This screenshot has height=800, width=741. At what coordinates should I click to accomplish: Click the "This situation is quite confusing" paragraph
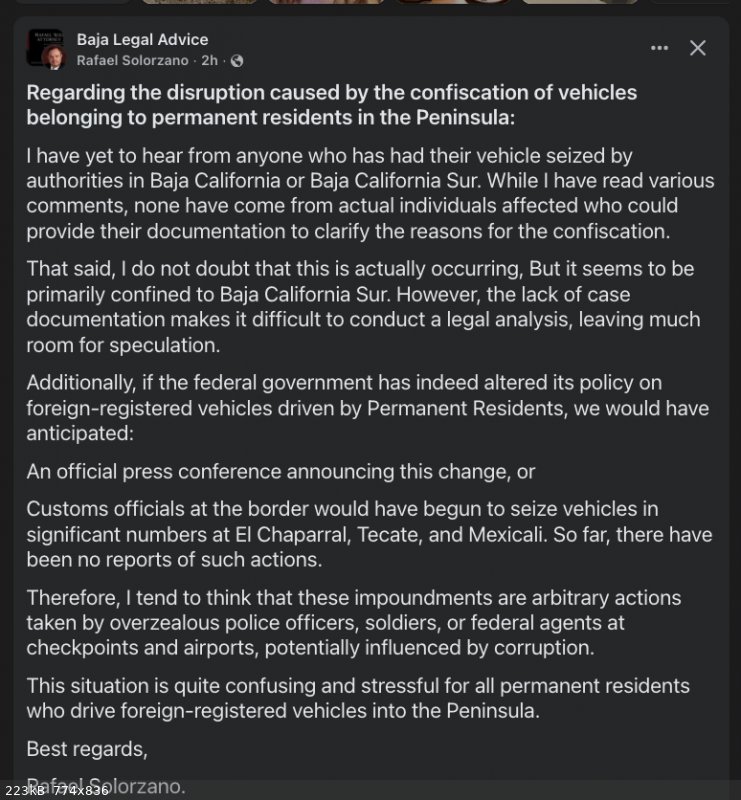click(358, 698)
